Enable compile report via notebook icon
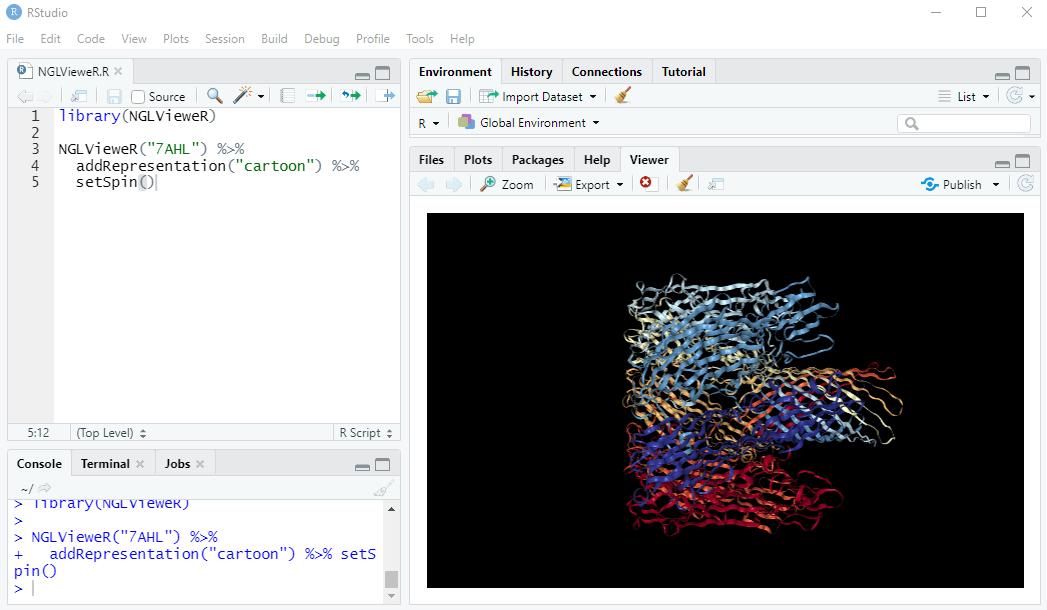This screenshot has width=1047, height=610. click(x=287, y=96)
